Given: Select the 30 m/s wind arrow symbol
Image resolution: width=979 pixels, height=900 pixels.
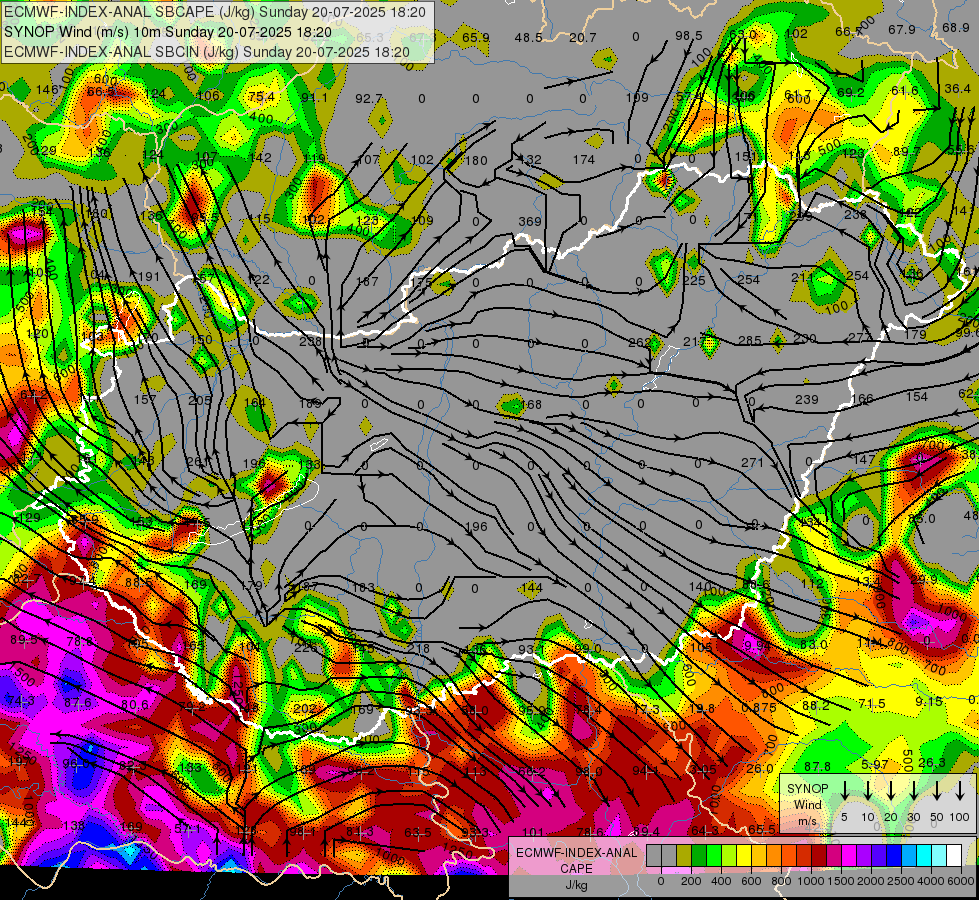Looking at the screenshot, I should pyautogui.click(x=913, y=790).
